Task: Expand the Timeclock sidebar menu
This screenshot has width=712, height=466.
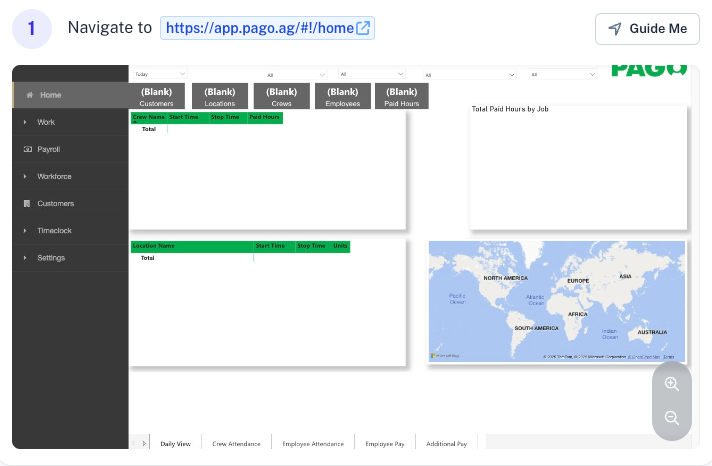Action: click(54, 230)
